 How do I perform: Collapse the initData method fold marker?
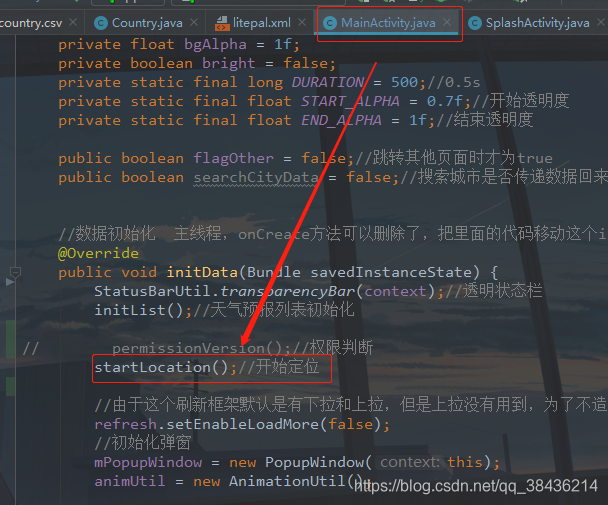(15, 272)
